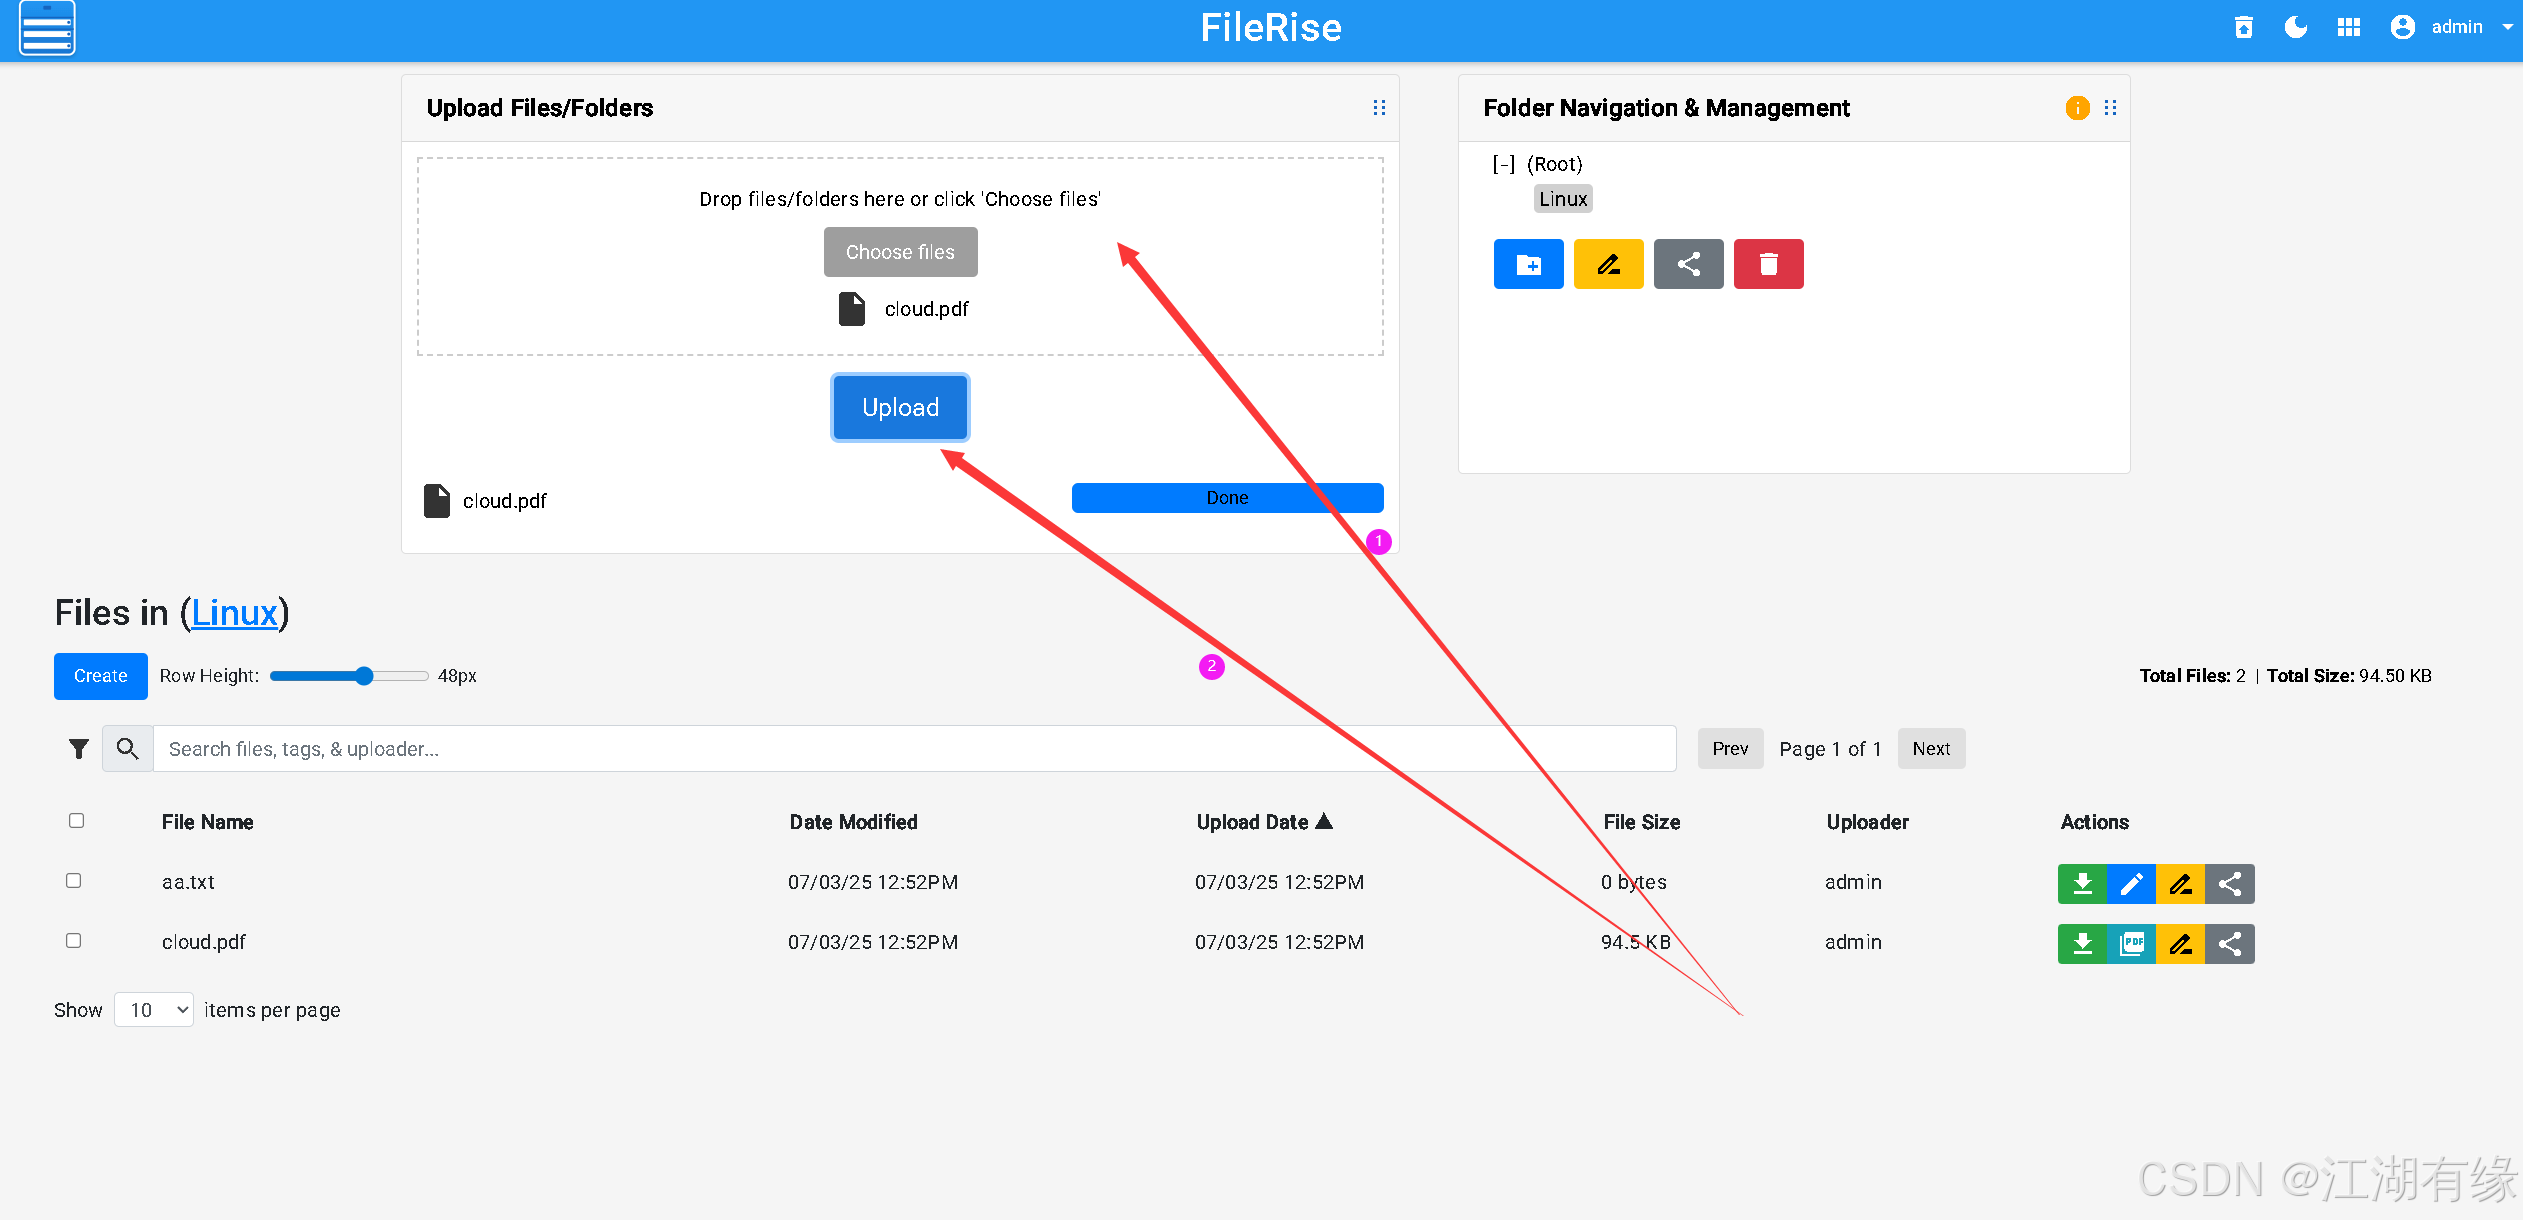Toggle dark mode moon icon

2296,27
